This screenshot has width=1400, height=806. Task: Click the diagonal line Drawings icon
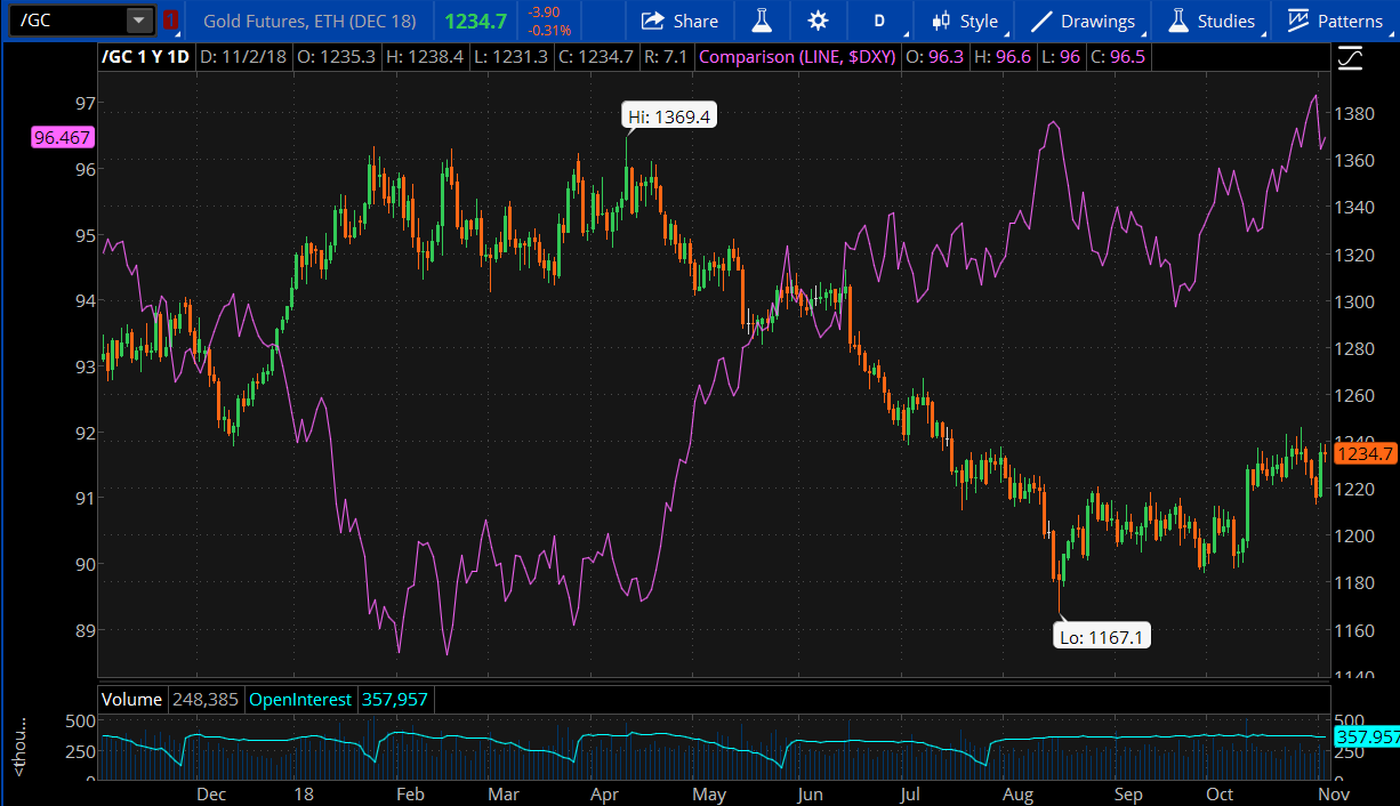click(1042, 20)
